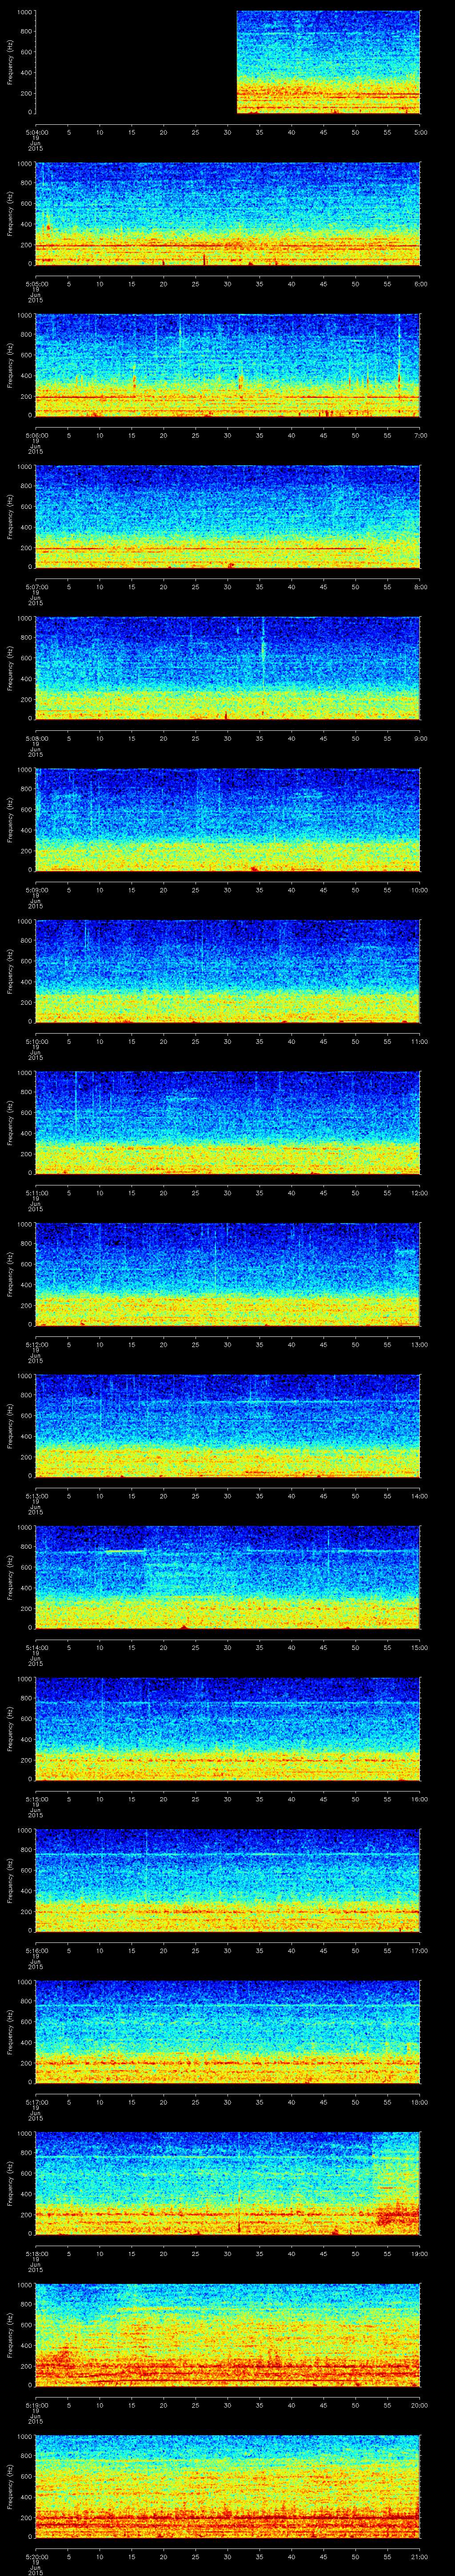Click the 5:05:00 spectrogram panel

227,213
